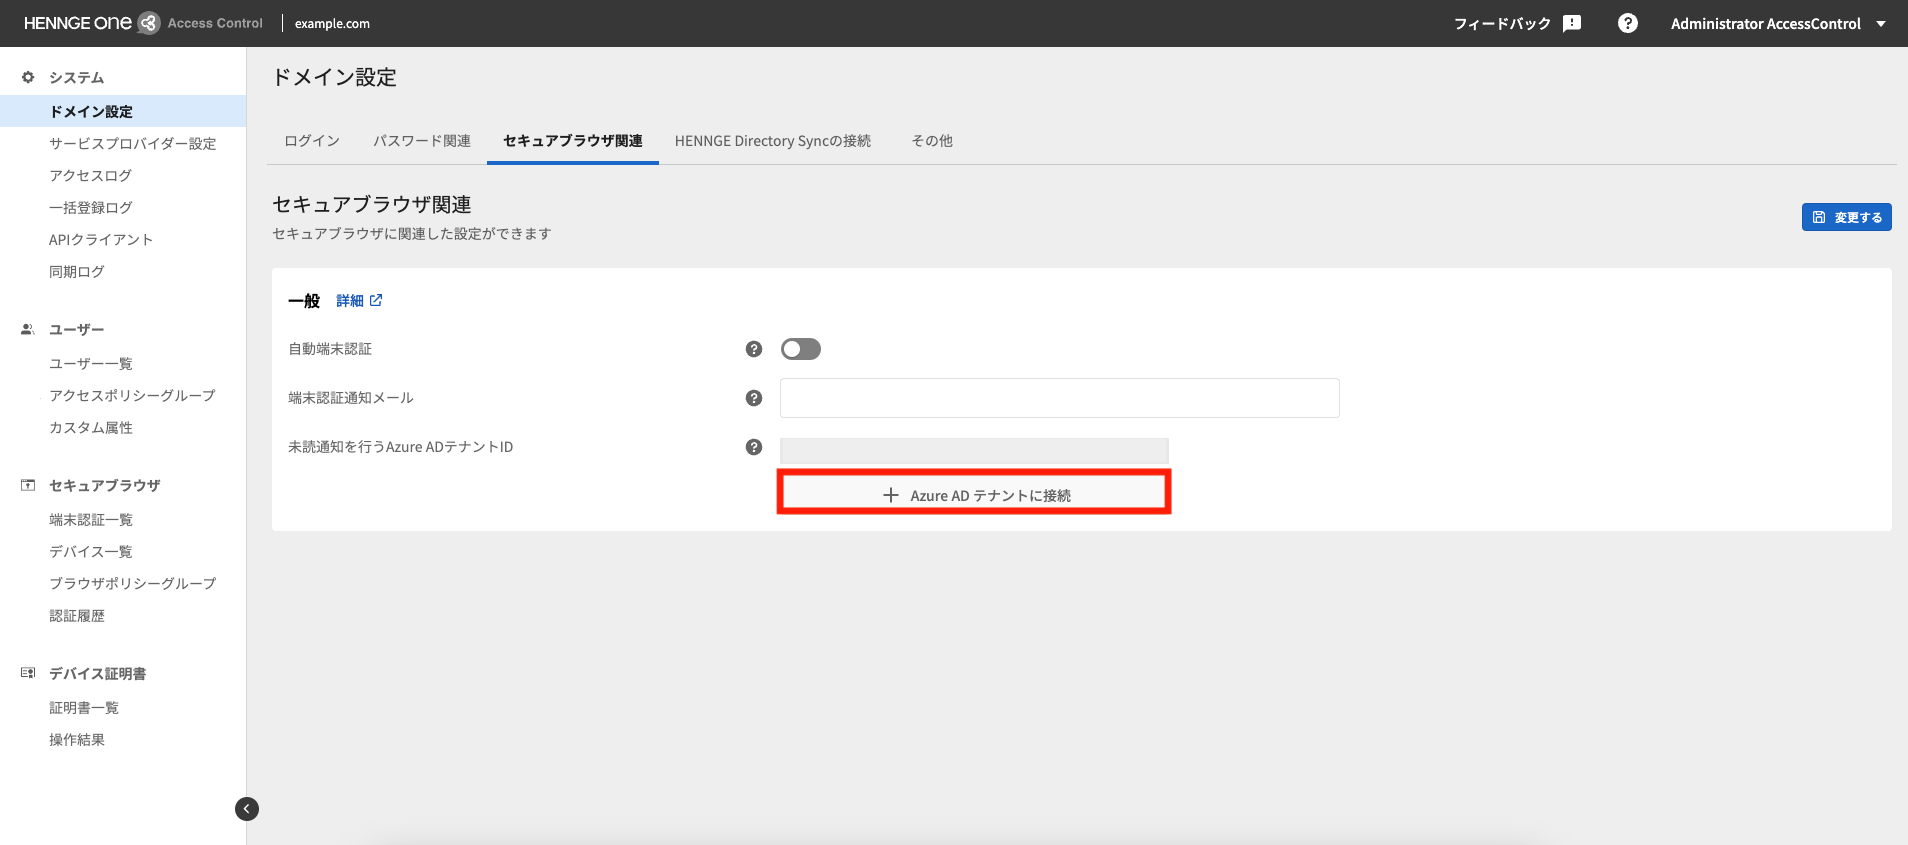Open the feedback icon in header
The image size is (1908, 845).
coord(1572,23)
